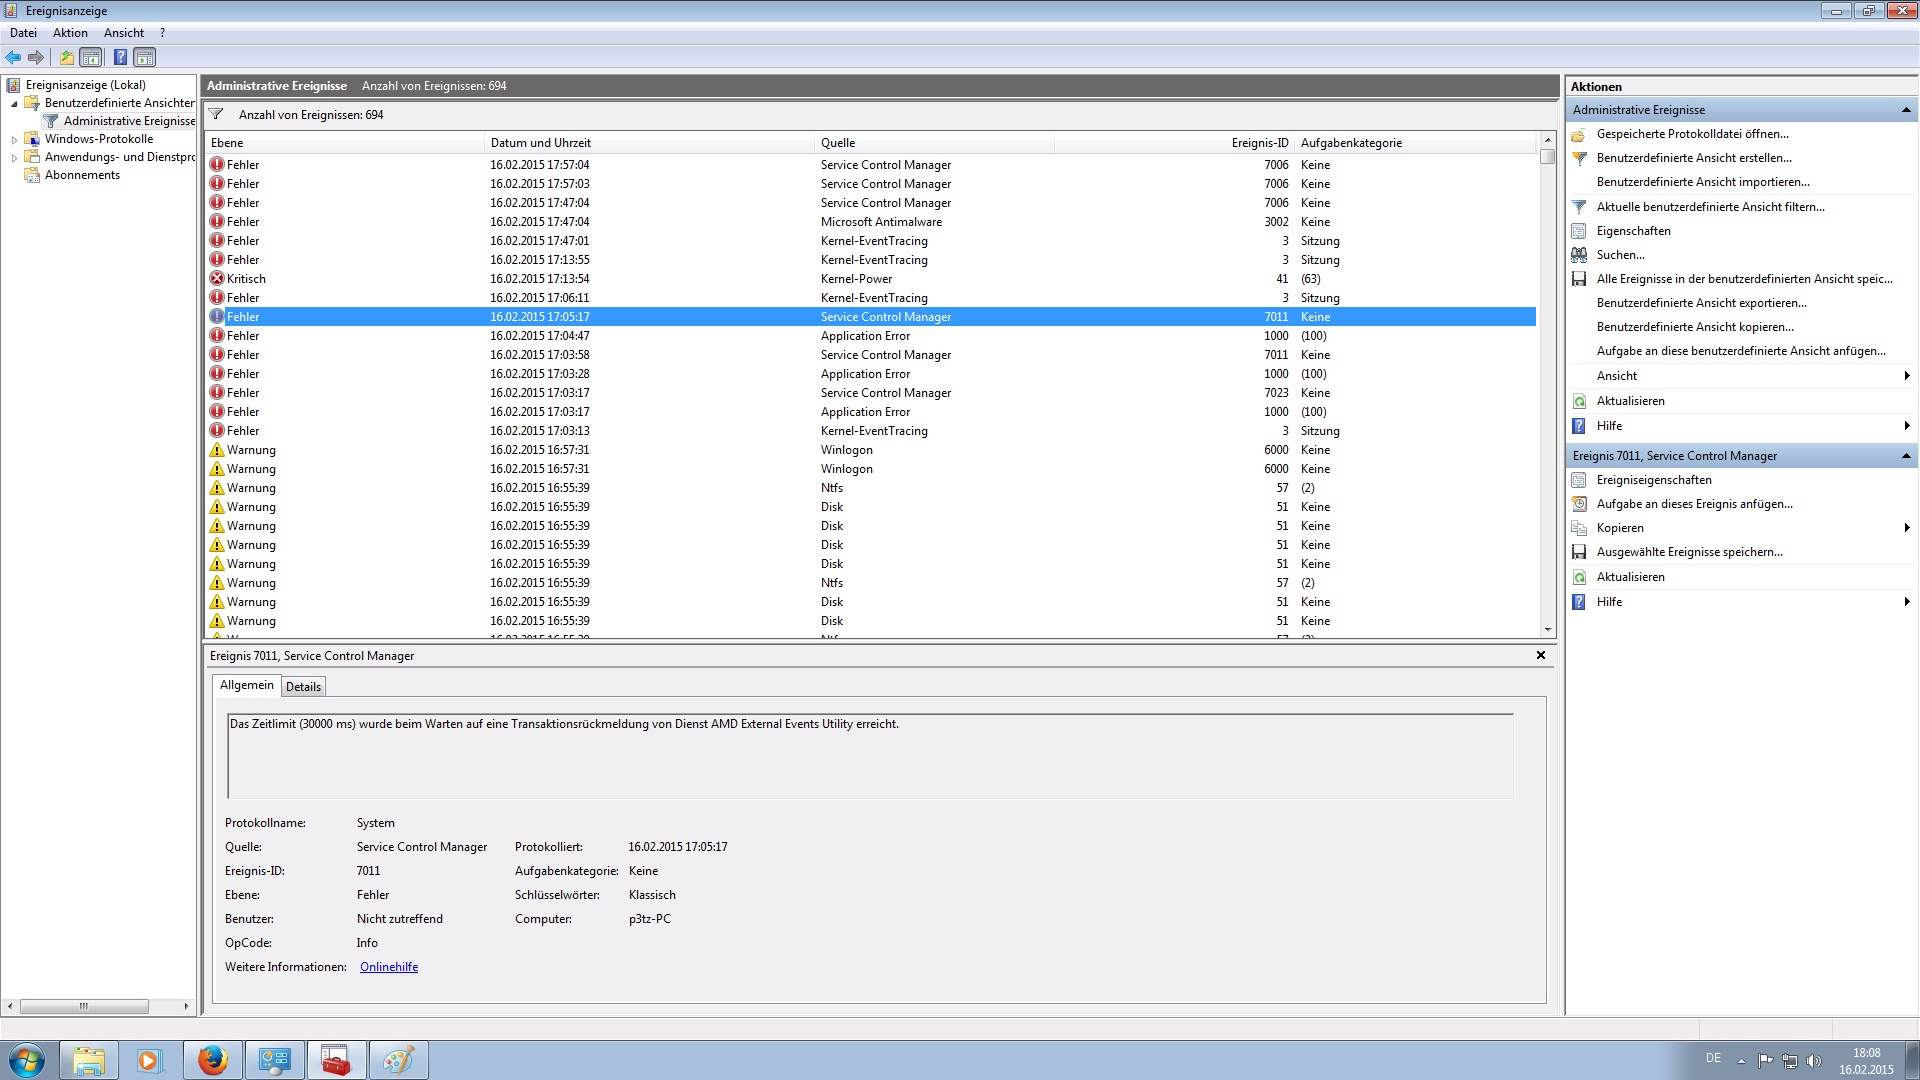Open the Onlinehilfe link
The image size is (1920, 1080).
(x=389, y=967)
